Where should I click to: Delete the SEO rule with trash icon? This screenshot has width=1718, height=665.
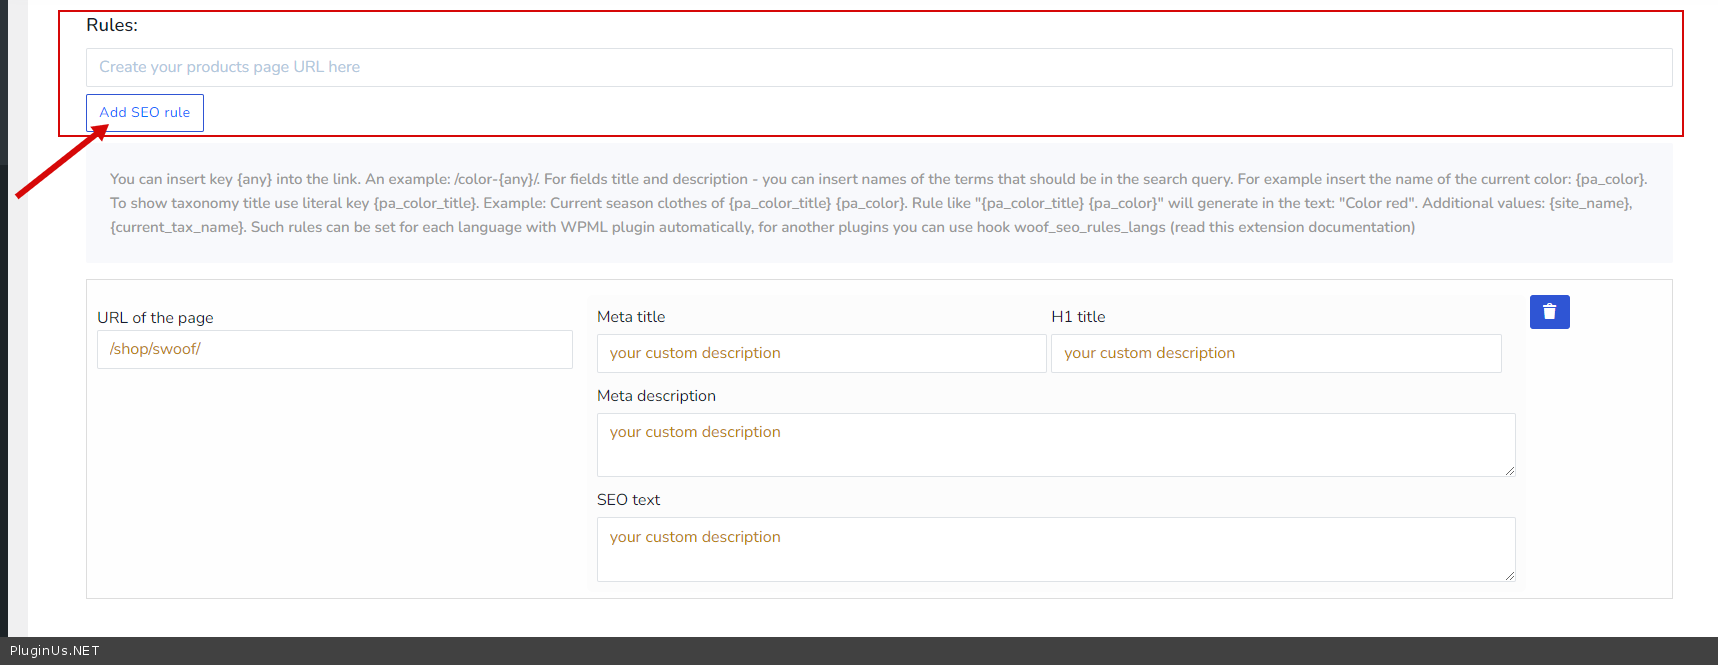point(1549,312)
